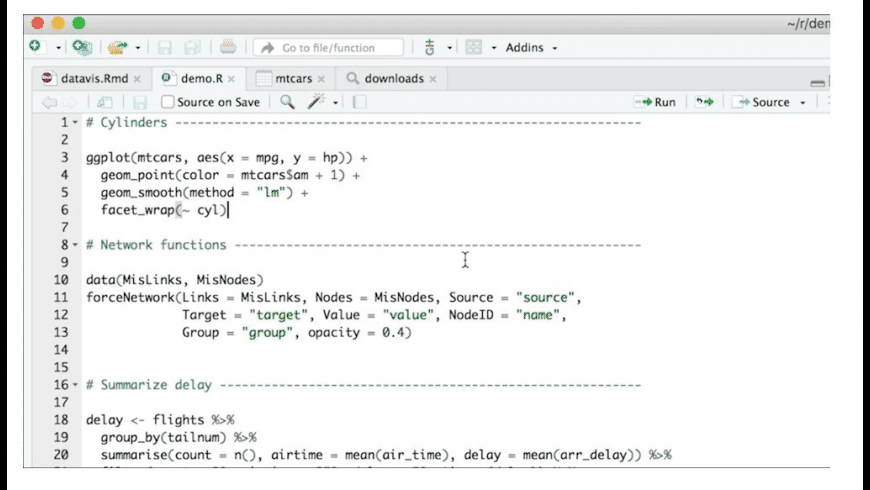Image resolution: width=870 pixels, height=490 pixels.
Task: Click the Re-run previous code icon
Action: click(x=705, y=102)
